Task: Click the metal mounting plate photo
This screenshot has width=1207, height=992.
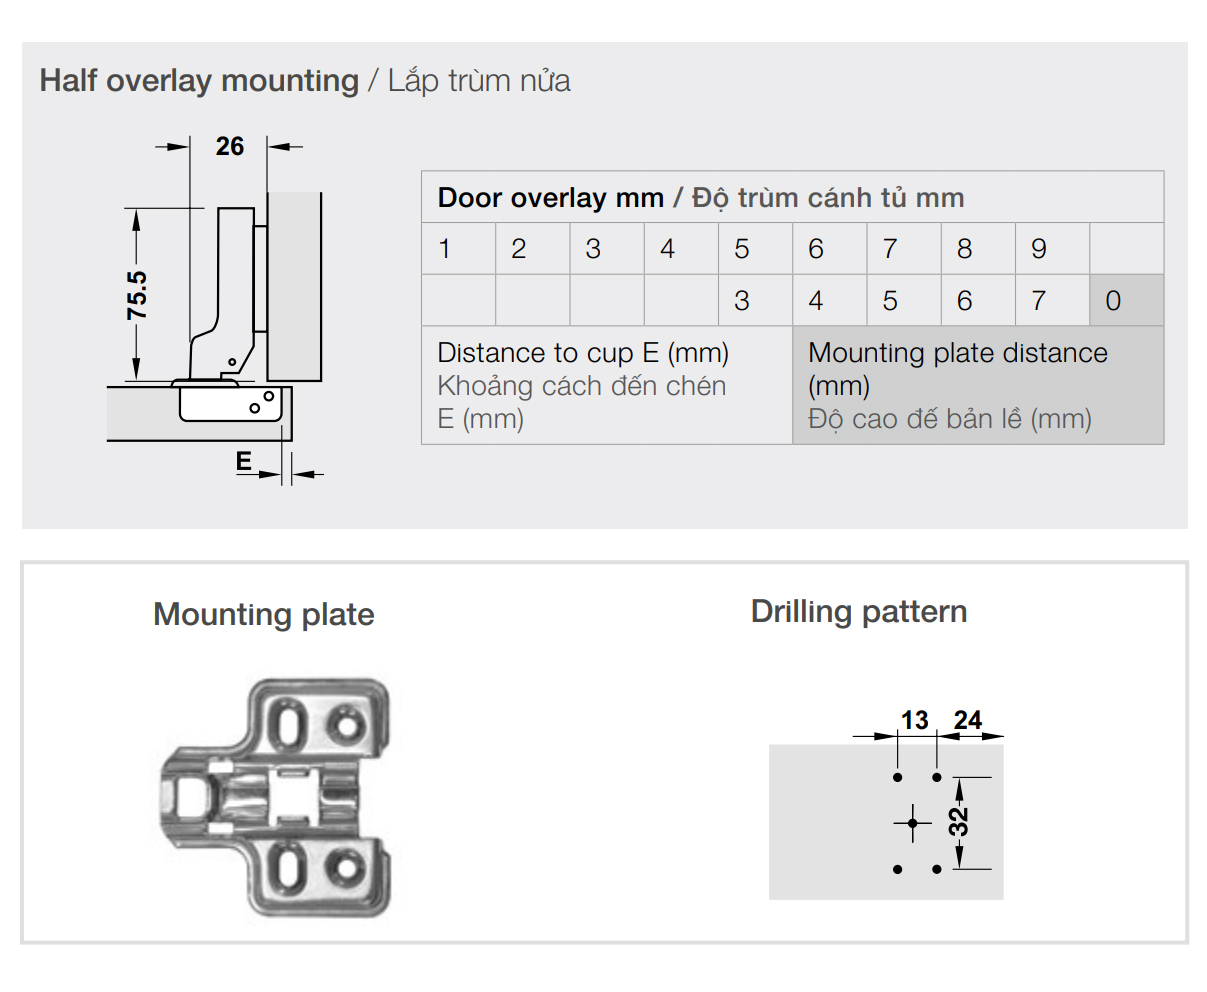Action: point(275,797)
